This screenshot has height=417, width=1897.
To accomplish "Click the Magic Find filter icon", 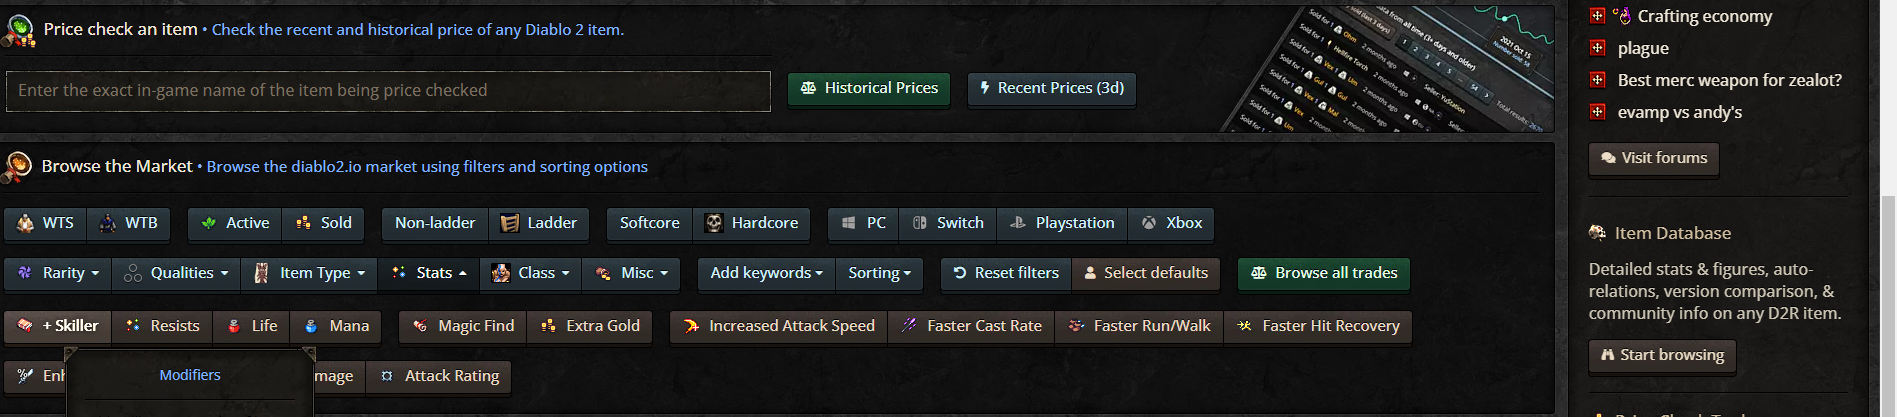I will (421, 326).
